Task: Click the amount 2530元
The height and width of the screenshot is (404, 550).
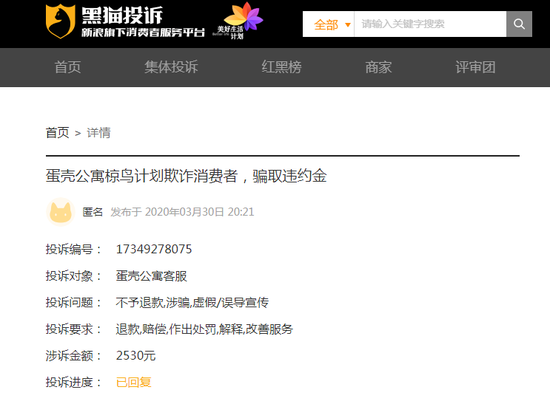Action: coord(136,356)
